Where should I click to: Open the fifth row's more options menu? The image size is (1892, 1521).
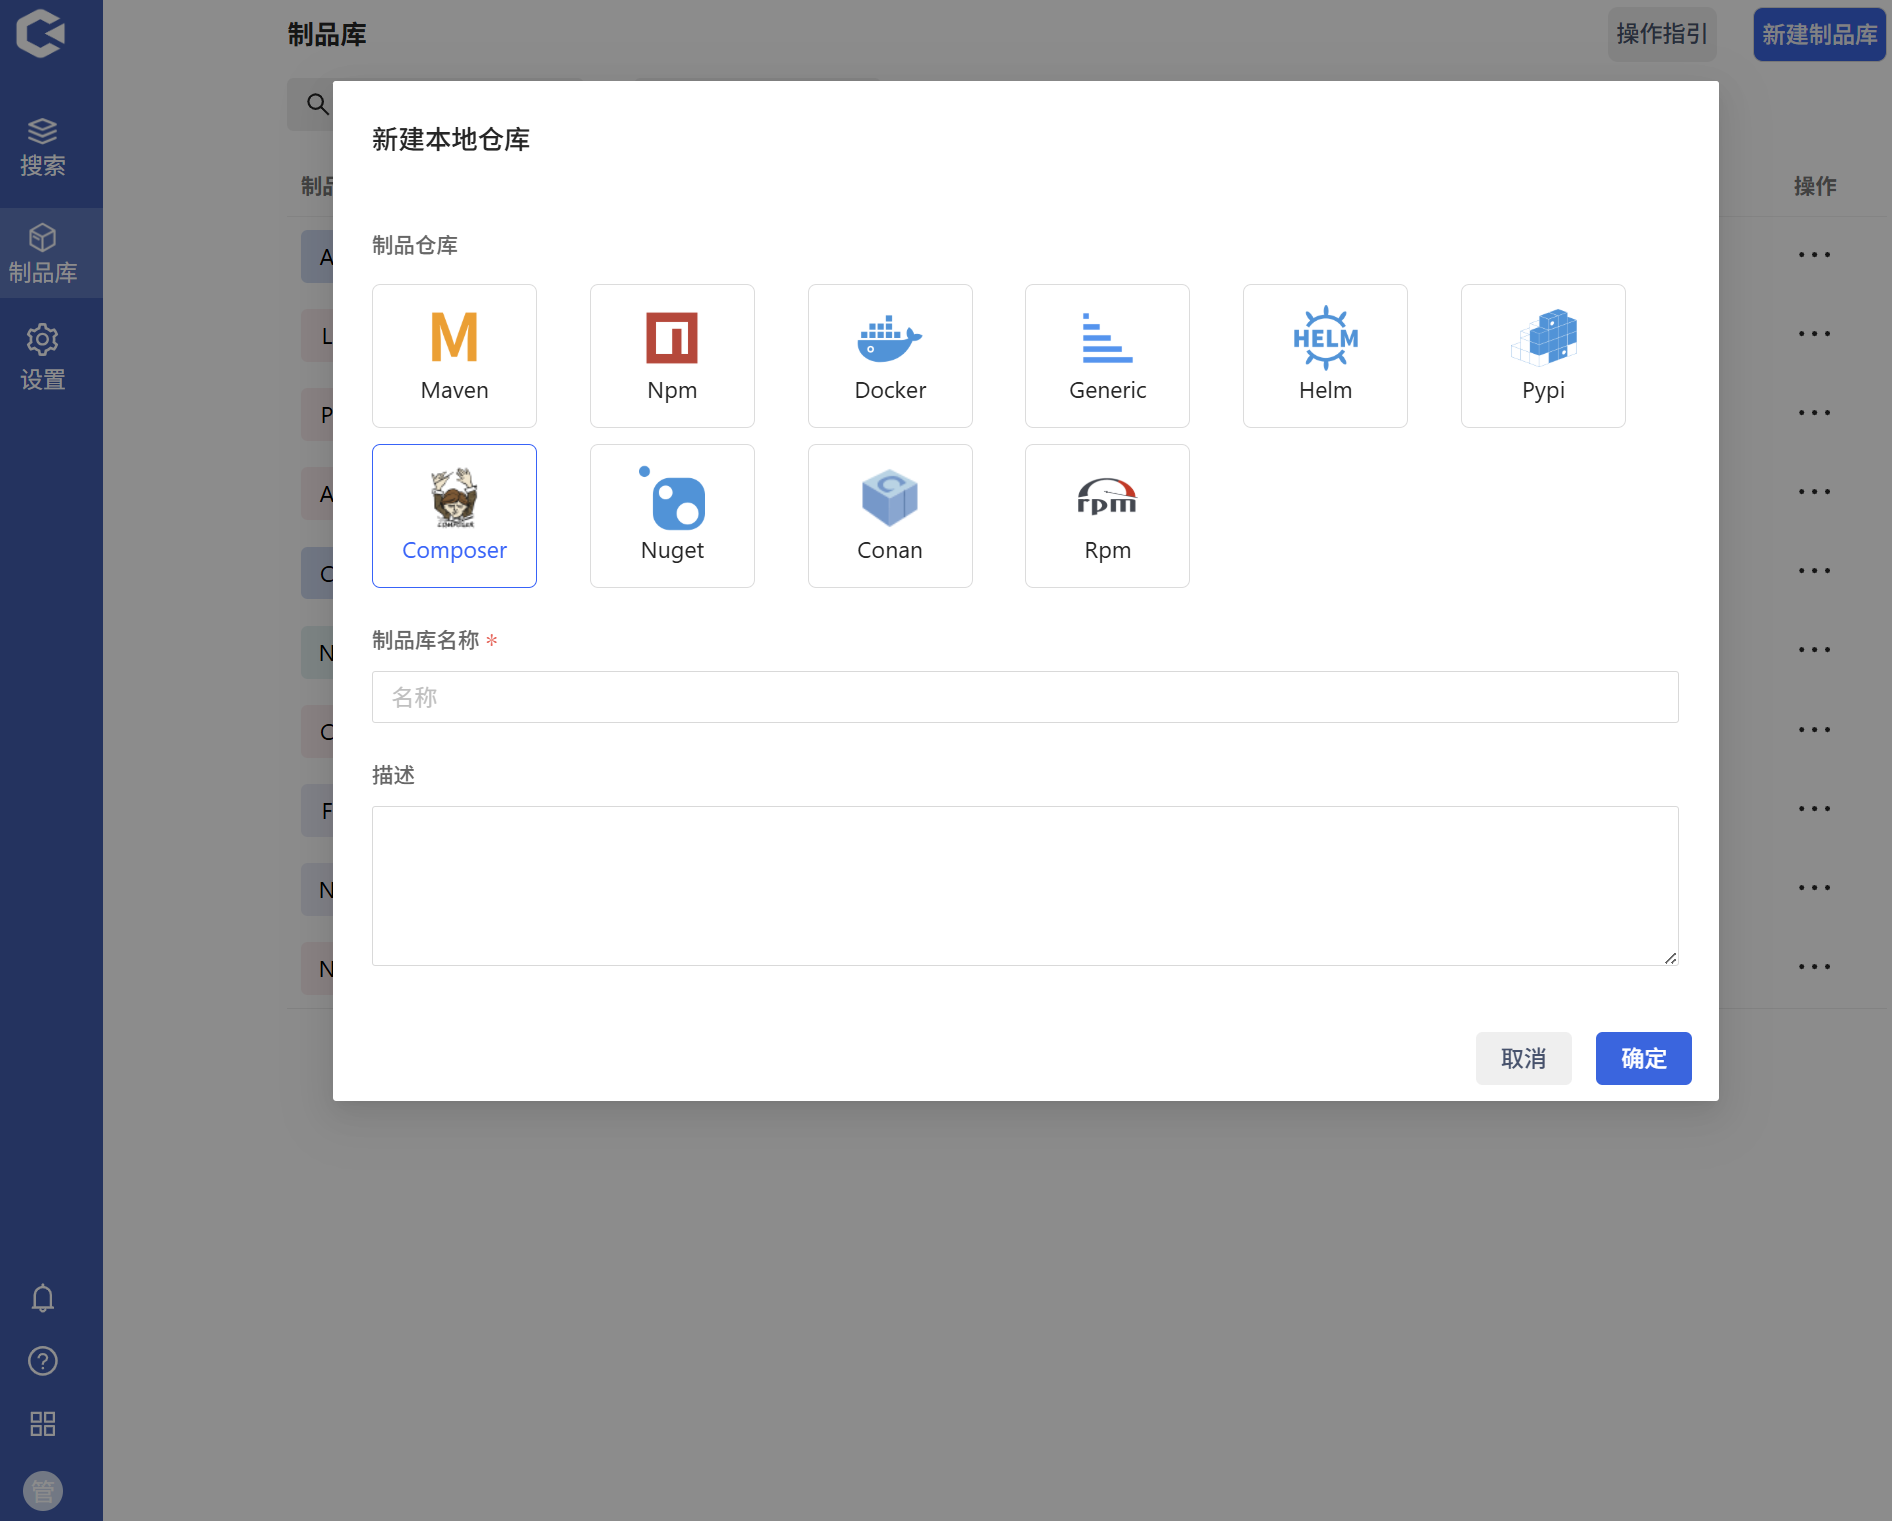tap(1814, 571)
